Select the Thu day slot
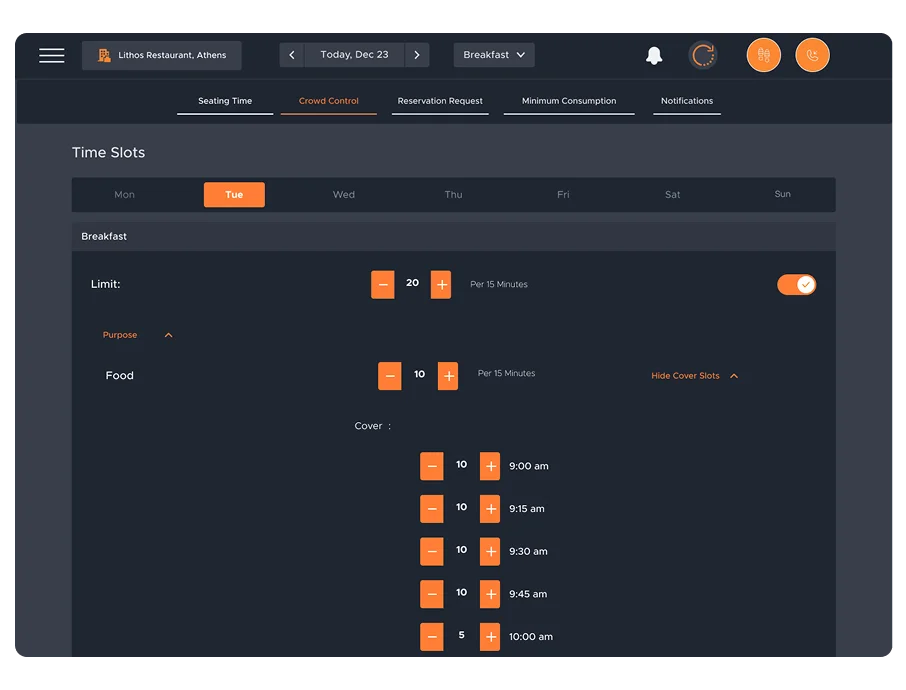The width and height of the screenshot is (906, 690). 454,195
